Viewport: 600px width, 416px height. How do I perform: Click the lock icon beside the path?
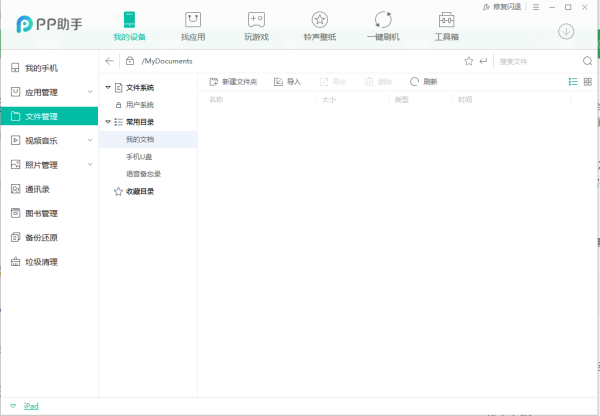coord(130,61)
